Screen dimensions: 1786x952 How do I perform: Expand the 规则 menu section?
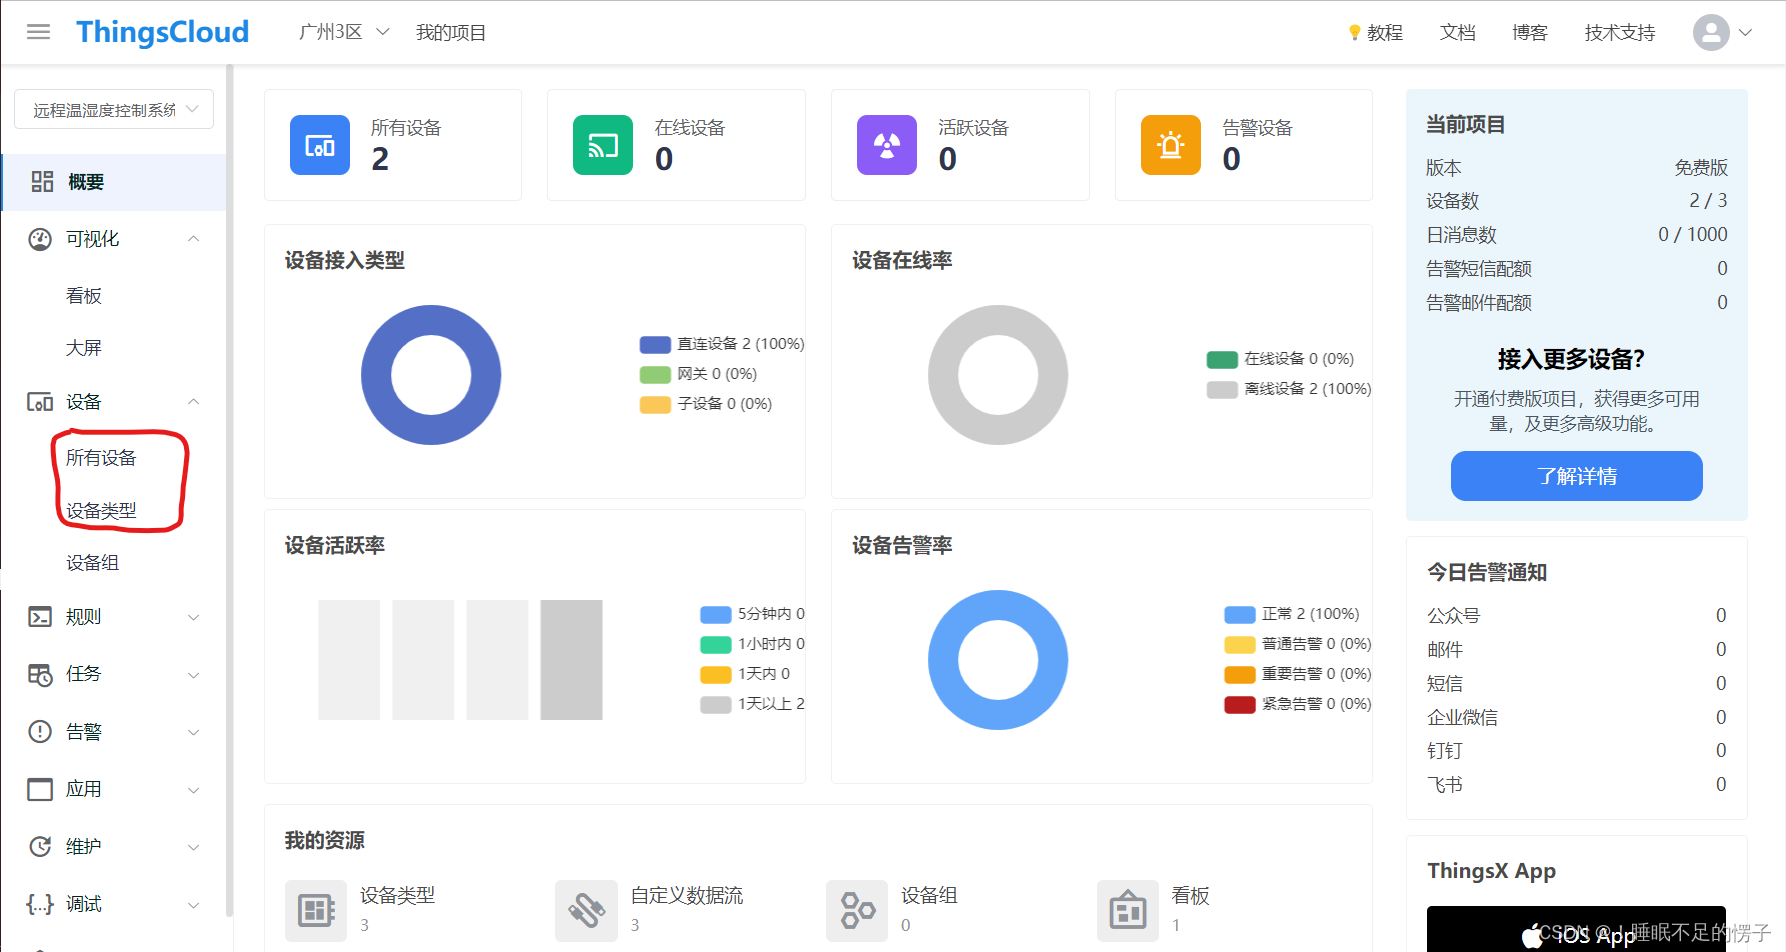[194, 617]
